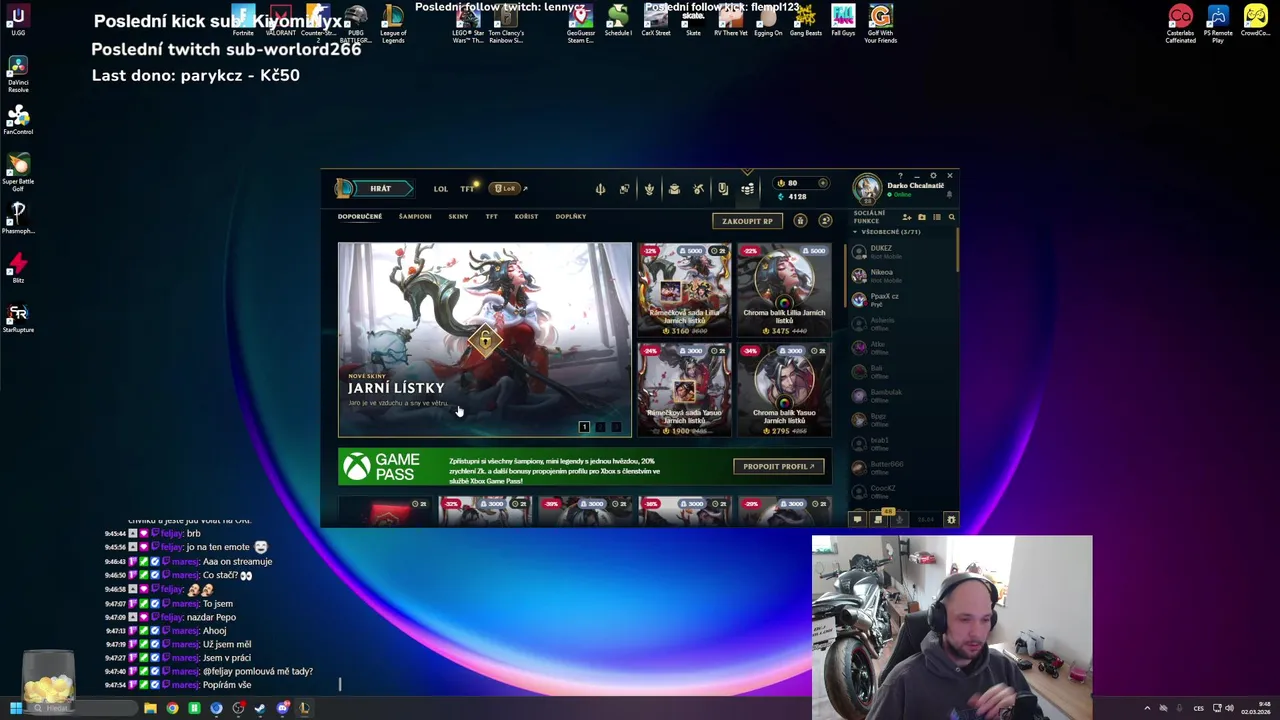Open the collection laurel icon
1280x720 pixels.
click(649, 188)
